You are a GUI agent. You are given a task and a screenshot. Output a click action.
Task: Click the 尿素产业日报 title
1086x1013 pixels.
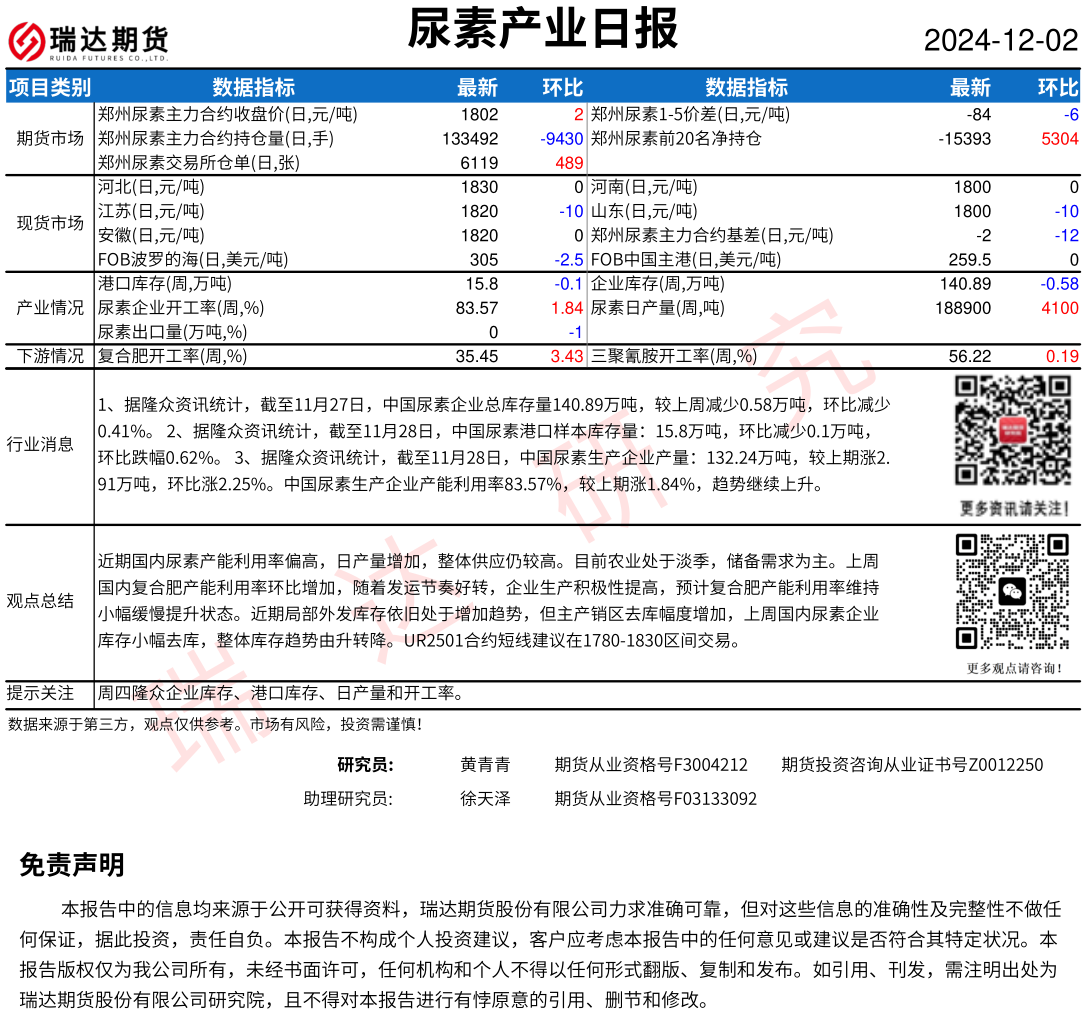click(543, 30)
